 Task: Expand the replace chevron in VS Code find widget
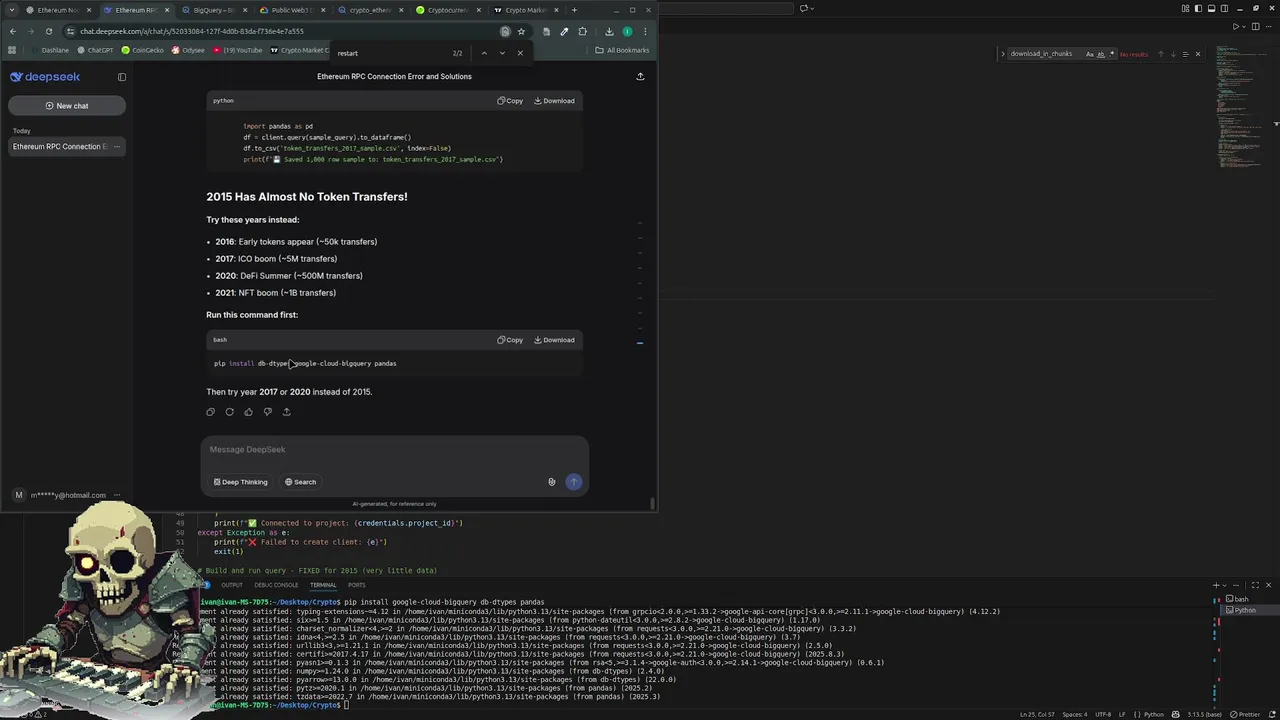[1002, 54]
